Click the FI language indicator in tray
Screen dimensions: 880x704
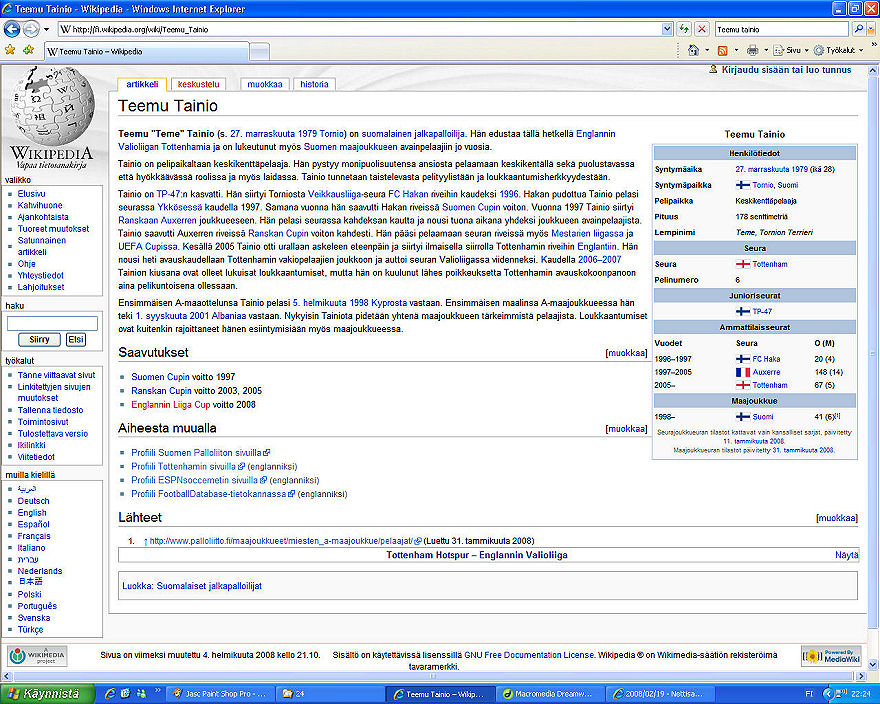click(x=809, y=694)
